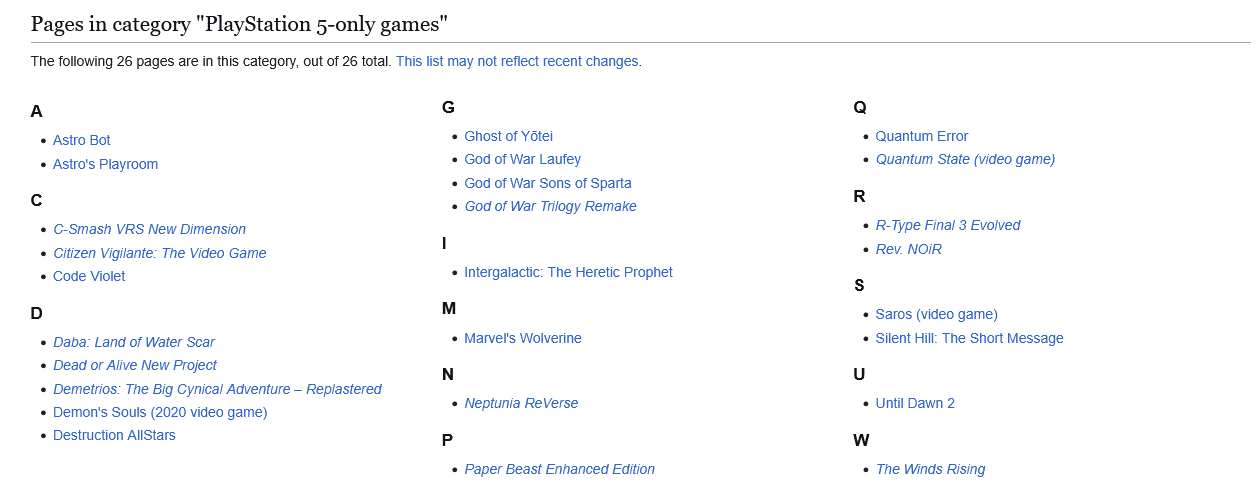Open Astro's Playroom link

(x=106, y=164)
